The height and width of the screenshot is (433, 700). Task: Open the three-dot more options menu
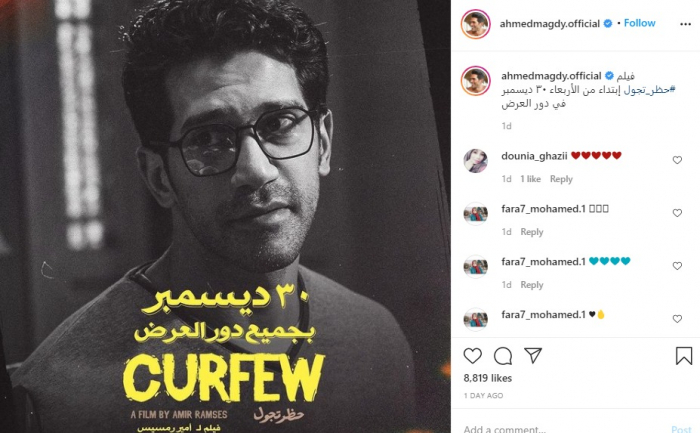point(685,24)
